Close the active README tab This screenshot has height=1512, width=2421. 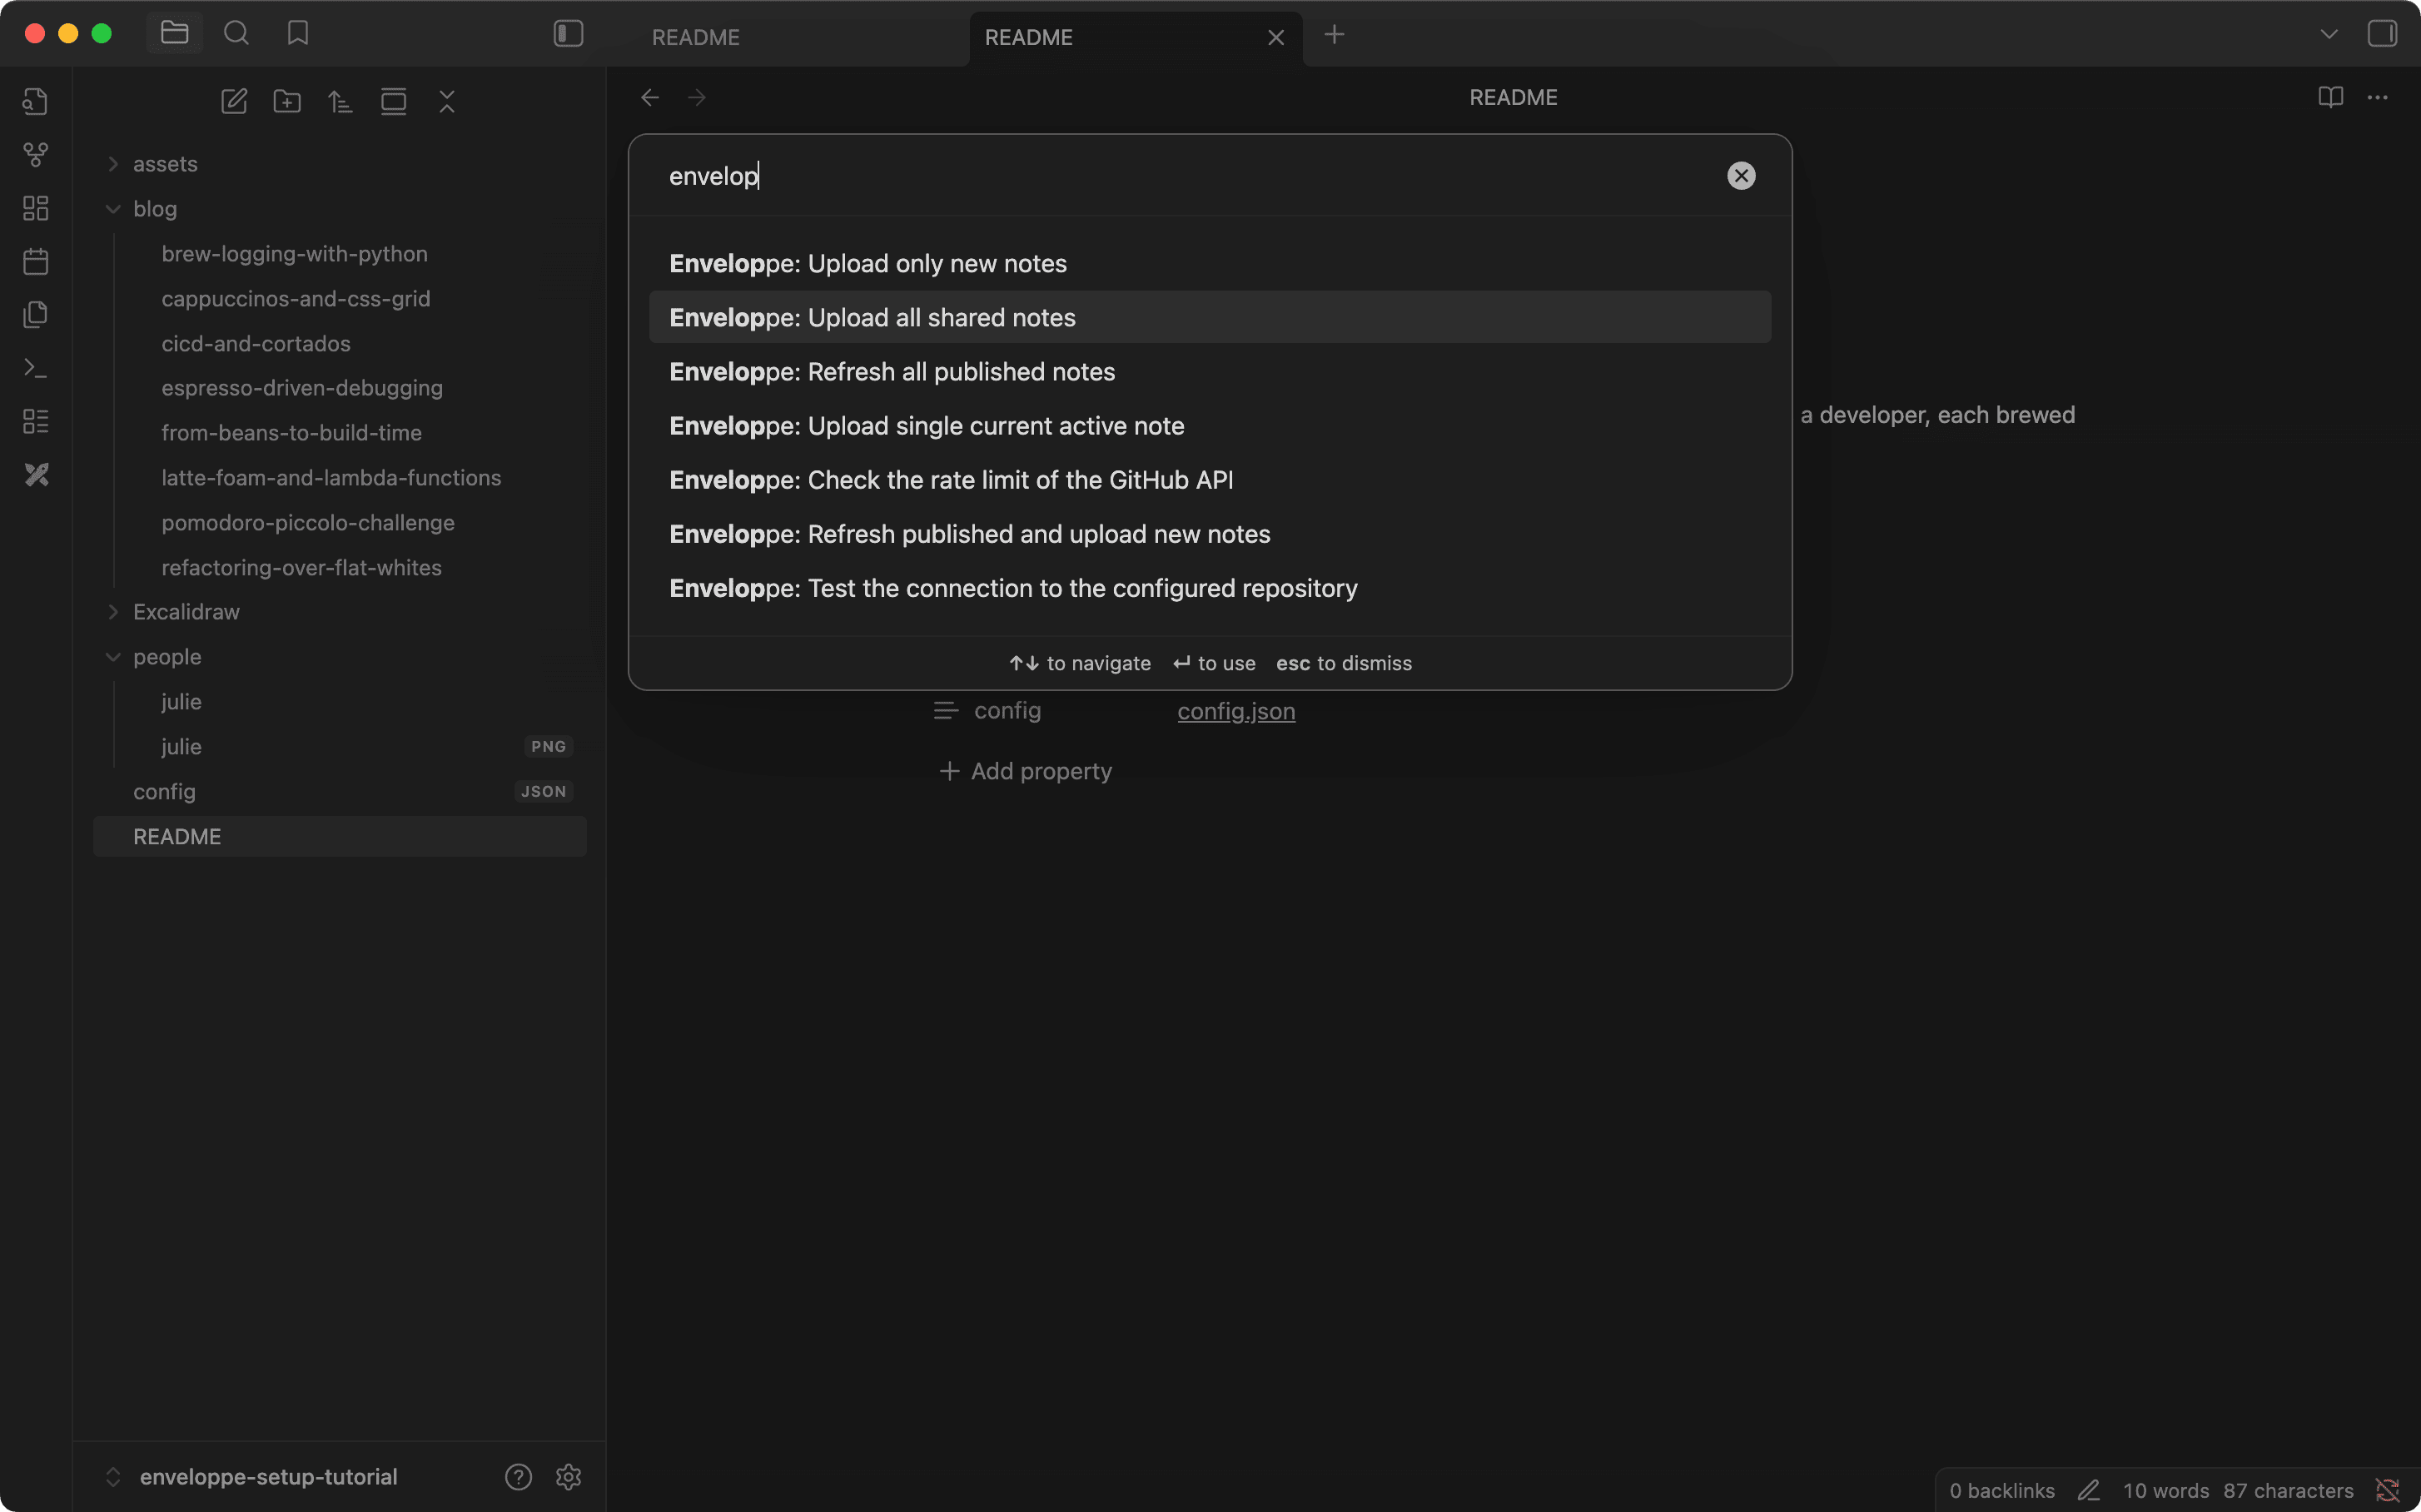pos(1276,37)
